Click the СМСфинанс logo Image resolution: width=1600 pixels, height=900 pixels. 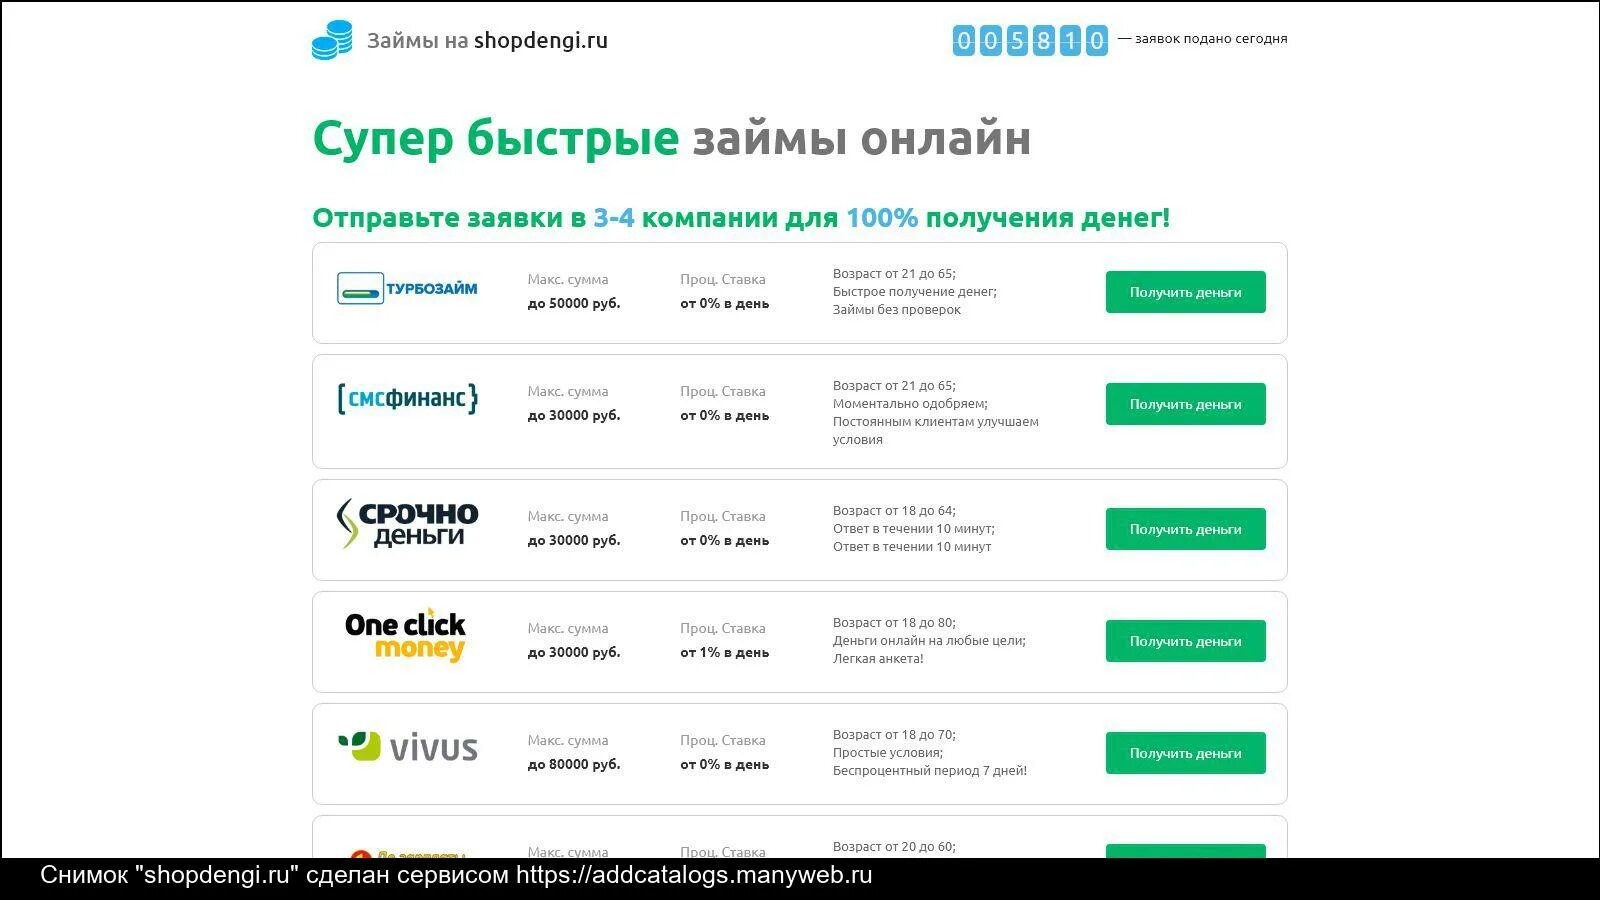(407, 399)
